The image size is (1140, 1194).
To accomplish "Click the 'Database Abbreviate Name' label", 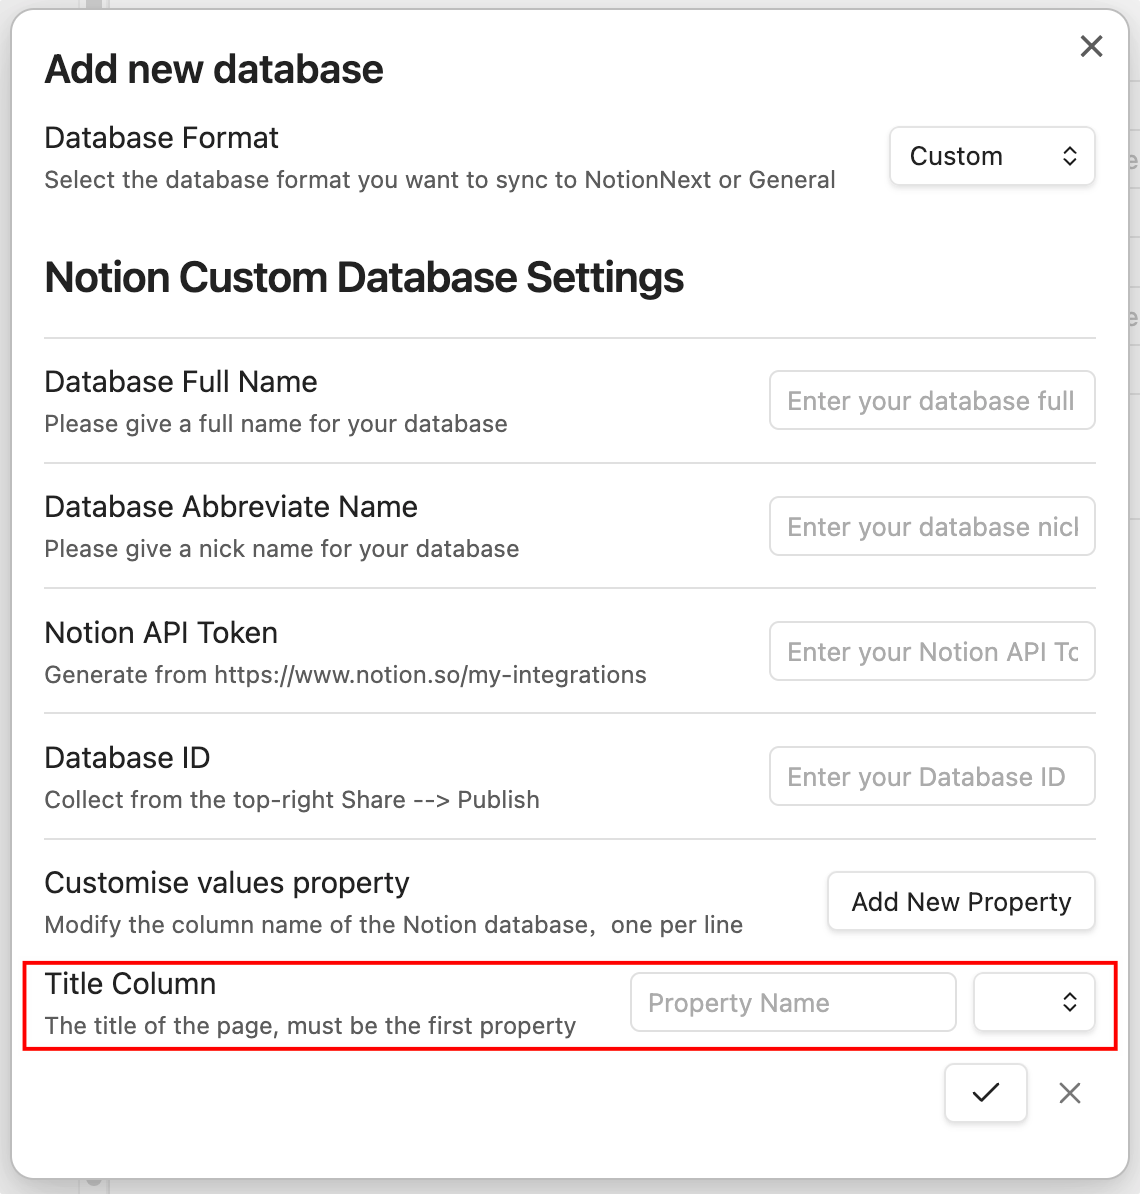I will tap(231, 507).
